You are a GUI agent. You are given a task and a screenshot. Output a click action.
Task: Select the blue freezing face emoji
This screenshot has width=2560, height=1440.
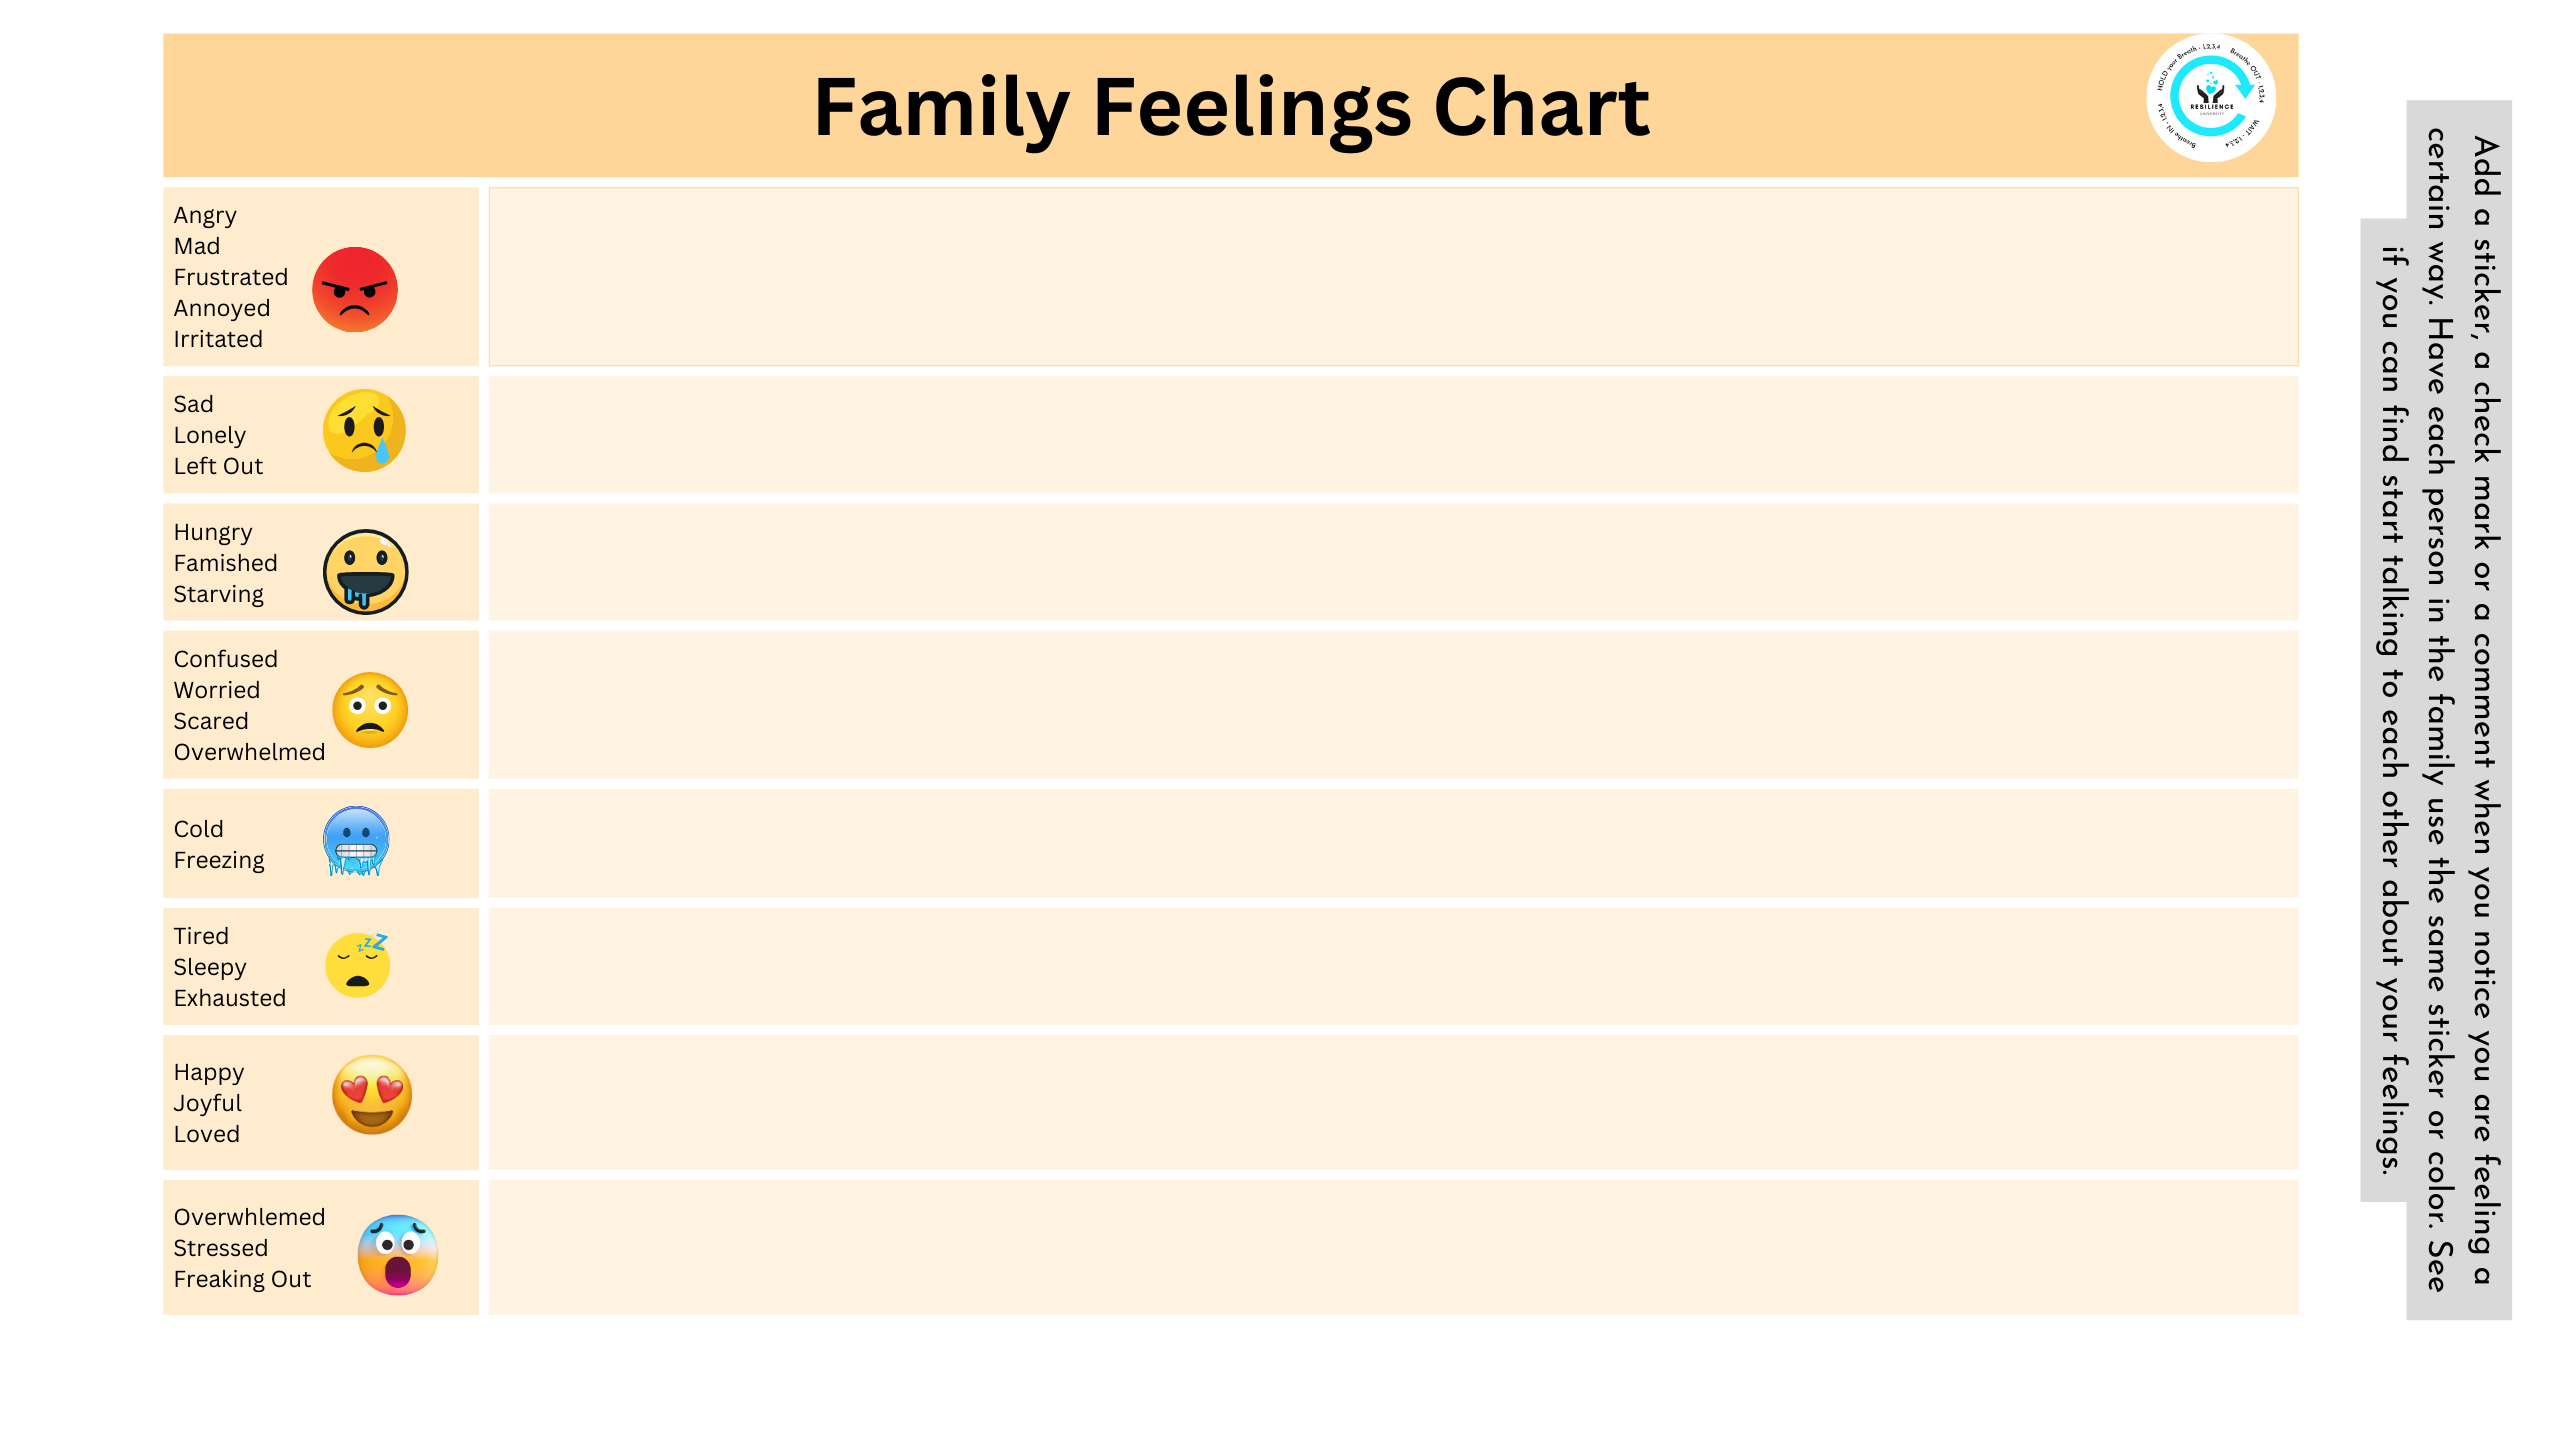pos(356,841)
